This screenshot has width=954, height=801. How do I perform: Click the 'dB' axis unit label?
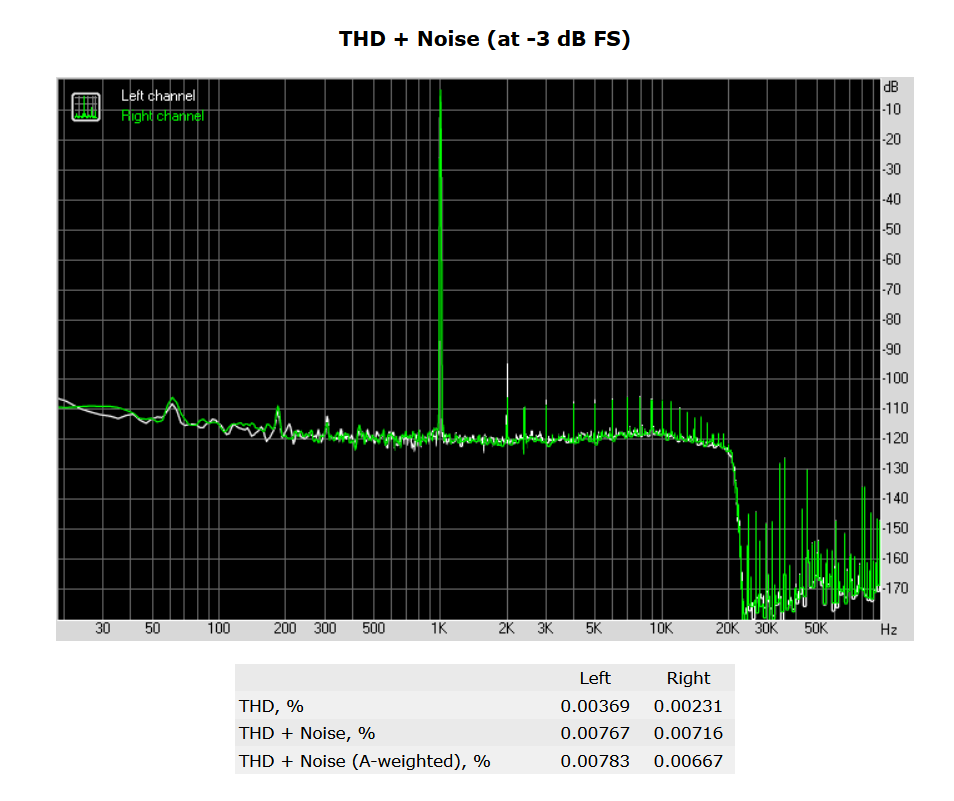pyautogui.click(x=891, y=87)
